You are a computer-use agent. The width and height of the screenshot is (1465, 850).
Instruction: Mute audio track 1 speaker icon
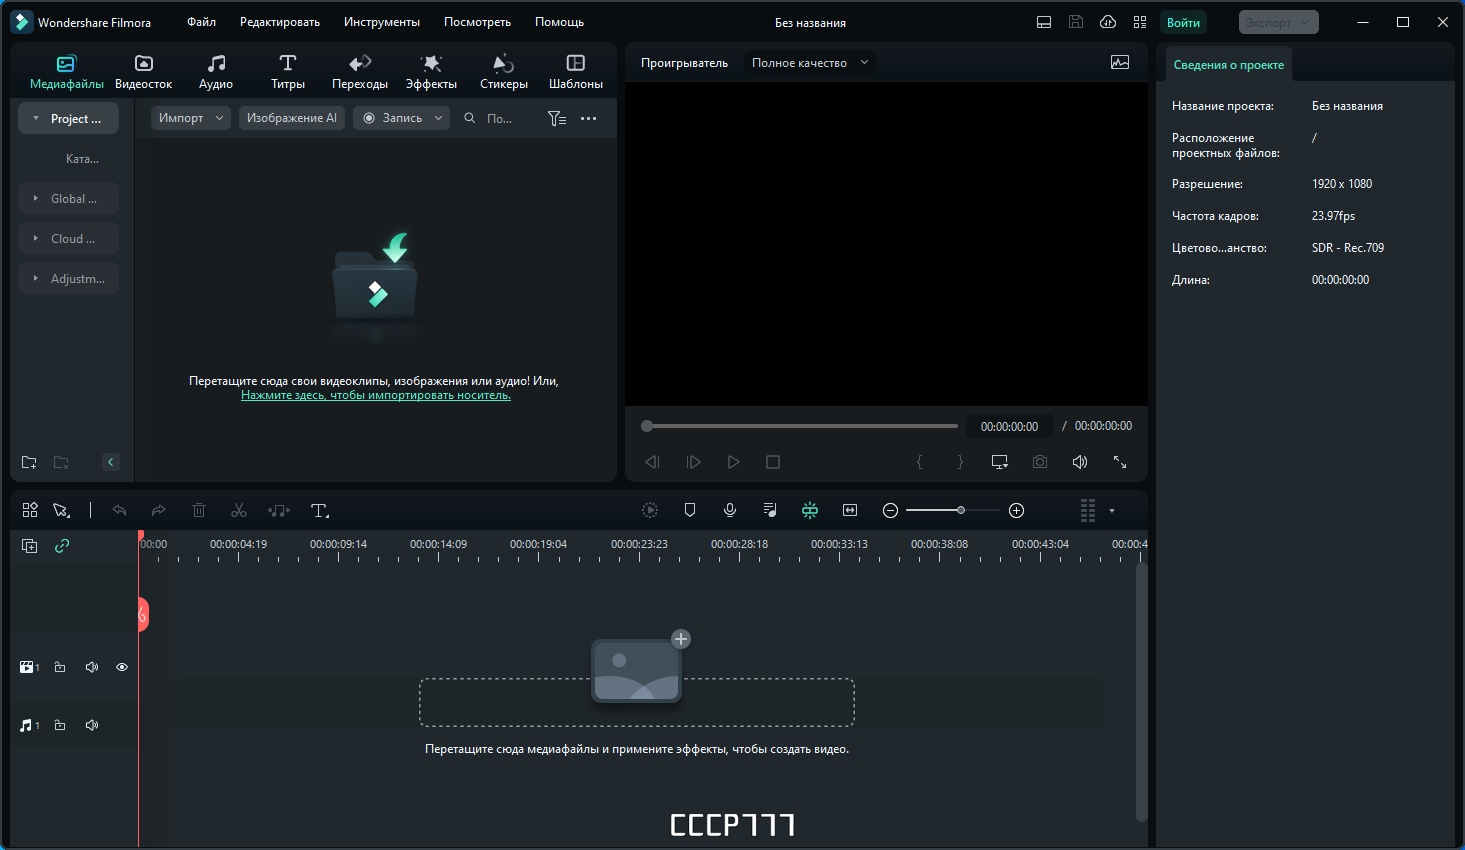(x=92, y=725)
